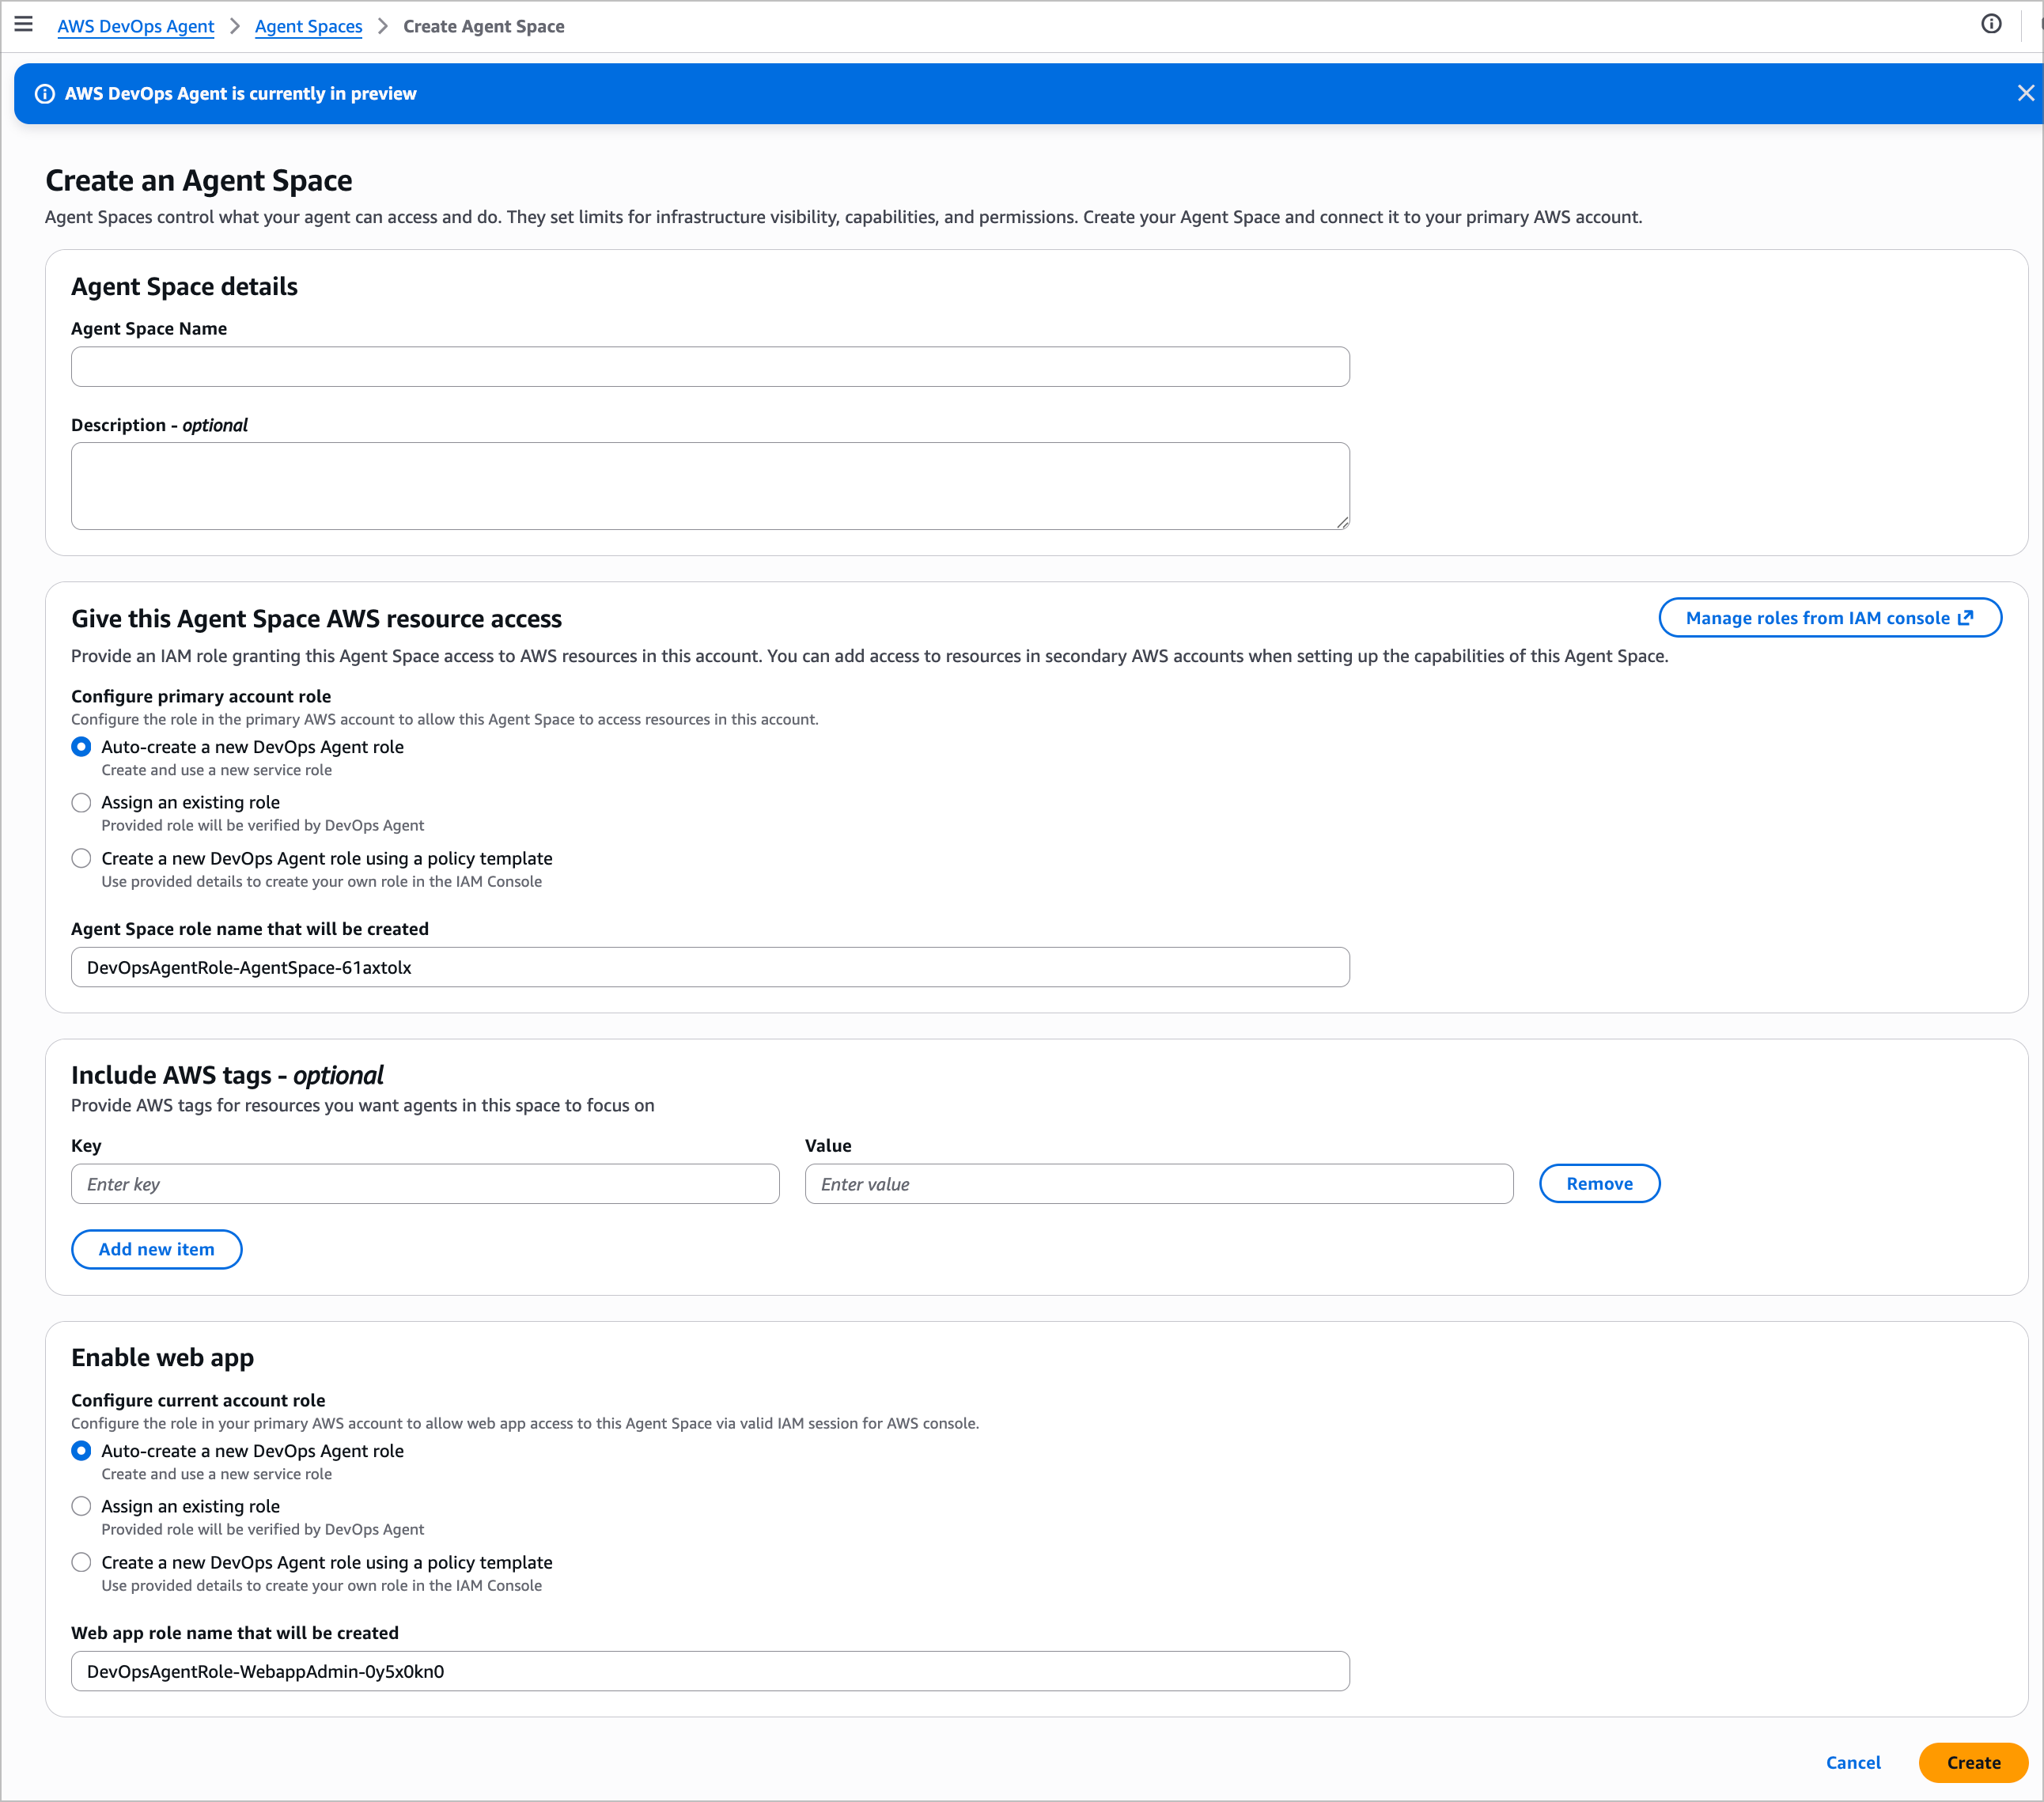This screenshot has height=1802, width=2044.
Task: Click the Agent Space Name field
Action: click(x=710, y=367)
